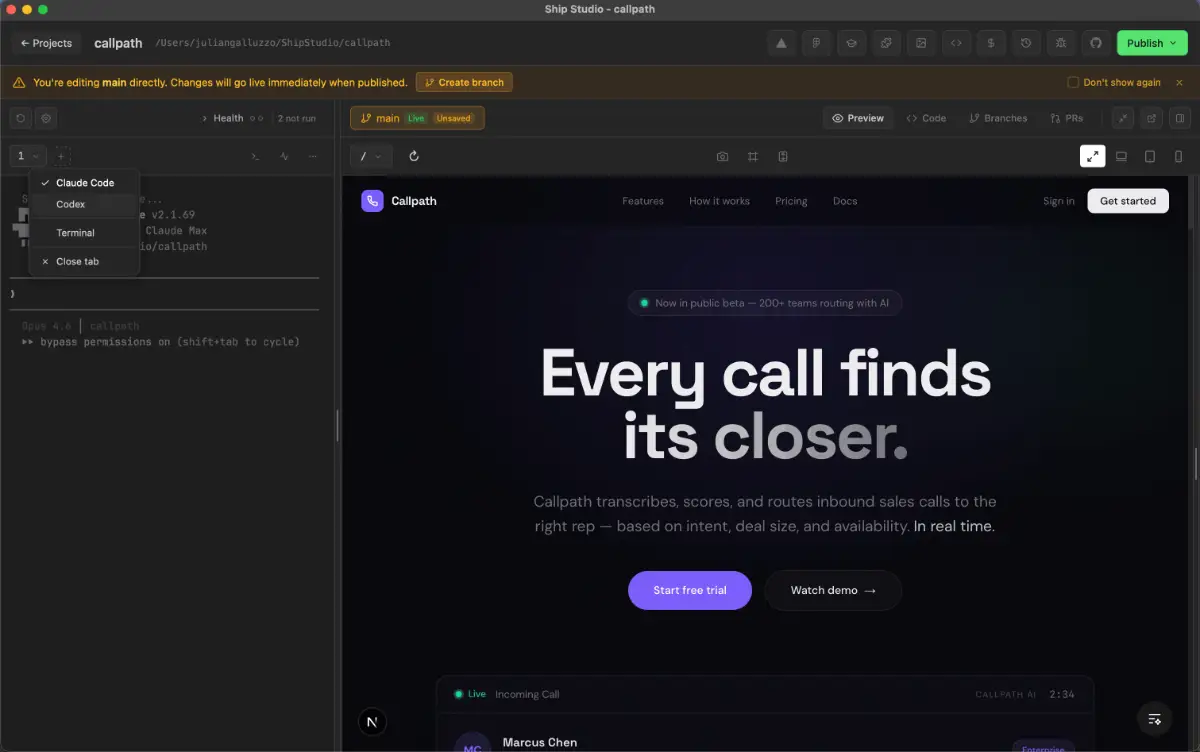Viewport: 1200px width, 752px height.
Task: Select the tablet viewport icon
Action: tap(1150, 156)
